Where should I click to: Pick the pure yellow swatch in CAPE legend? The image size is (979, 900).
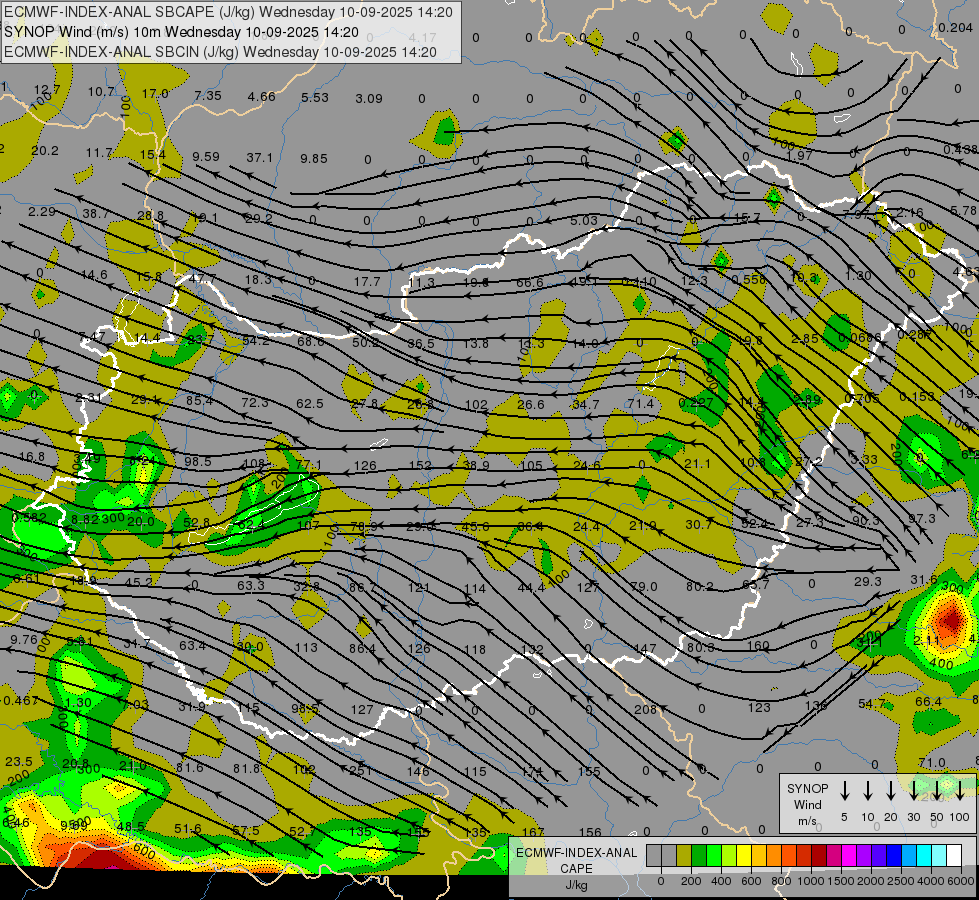pyautogui.click(x=744, y=855)
